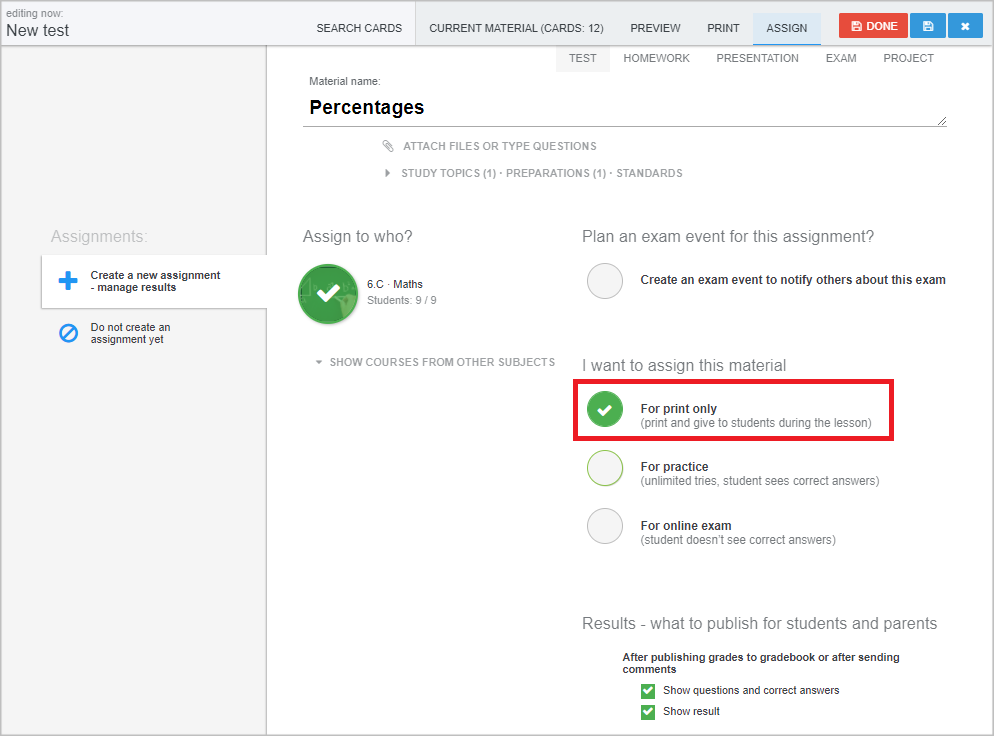The width and height of the screenshot is (994, 736).
Task: Click the 6.C · Maths course label
Action: click(394, 284)
